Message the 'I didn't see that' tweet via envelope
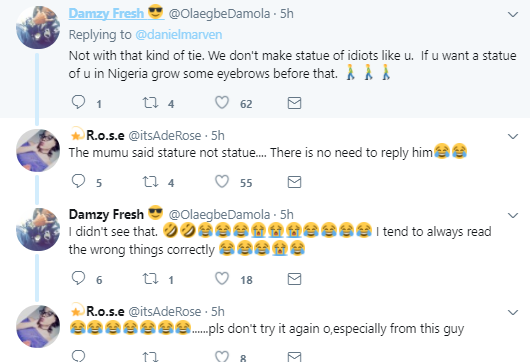The image size is (530, 362). [294, 279]
